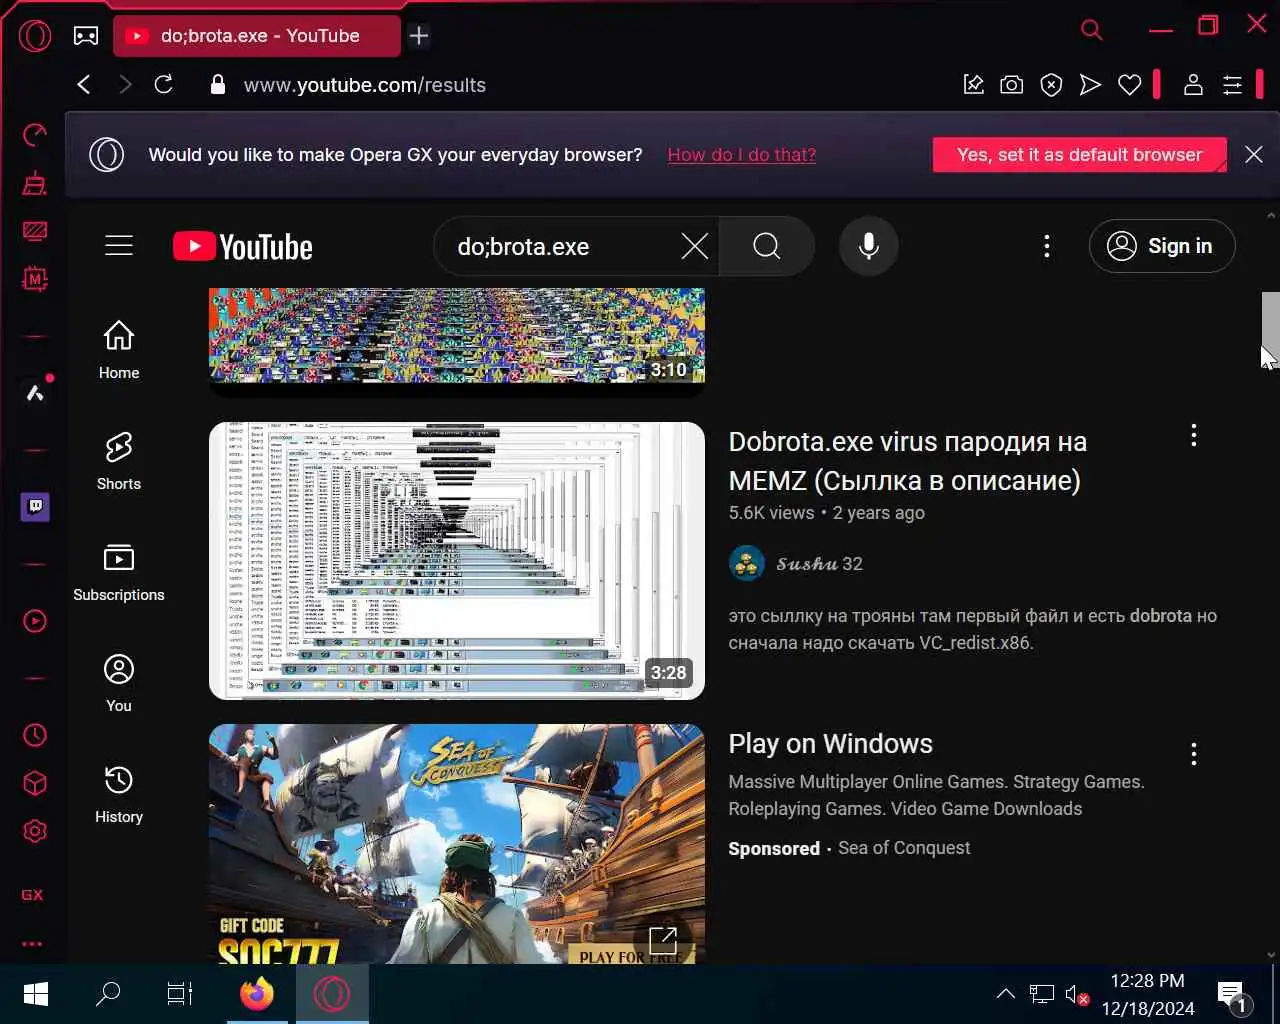Open the Pinboards icon in address bar
Screen dimensions: 1280x1024
(973, 85)
